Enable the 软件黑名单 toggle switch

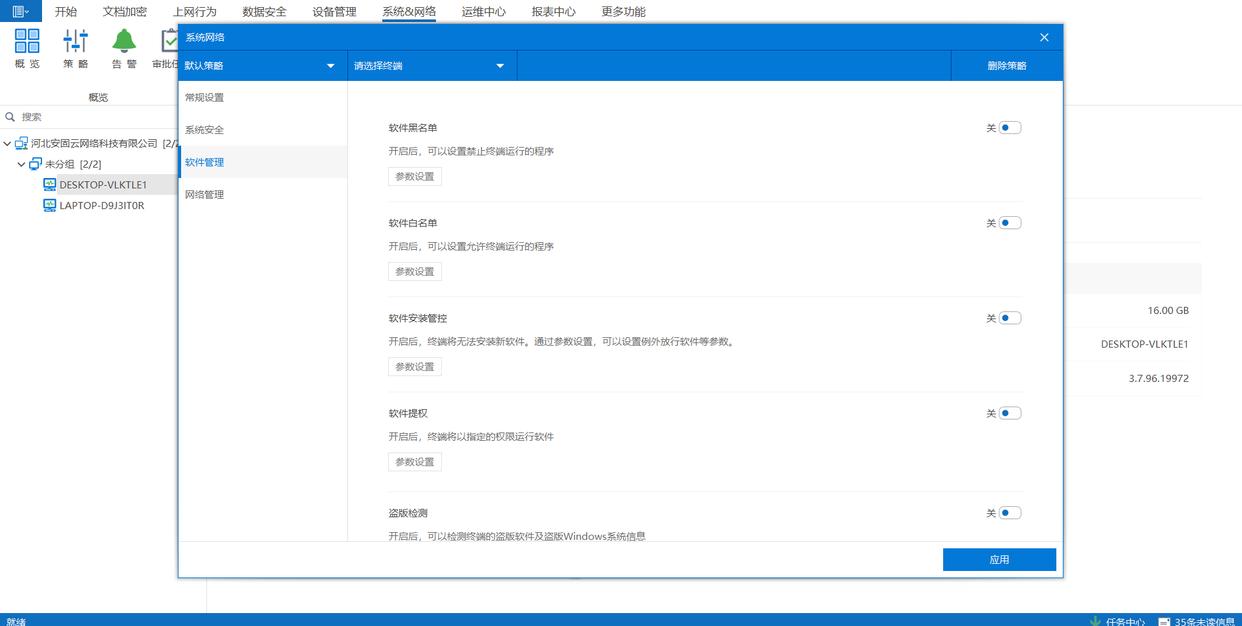pos(1010,128)
